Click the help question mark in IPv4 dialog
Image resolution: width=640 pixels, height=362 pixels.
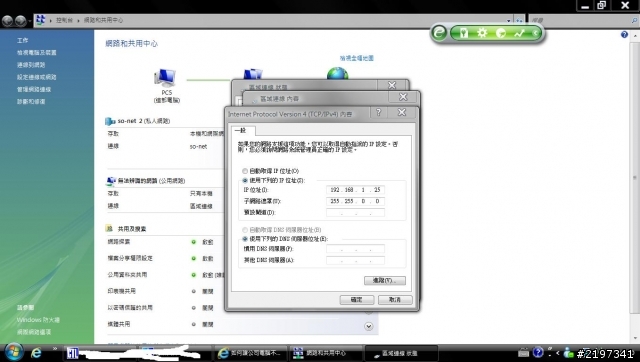point(378,112)
